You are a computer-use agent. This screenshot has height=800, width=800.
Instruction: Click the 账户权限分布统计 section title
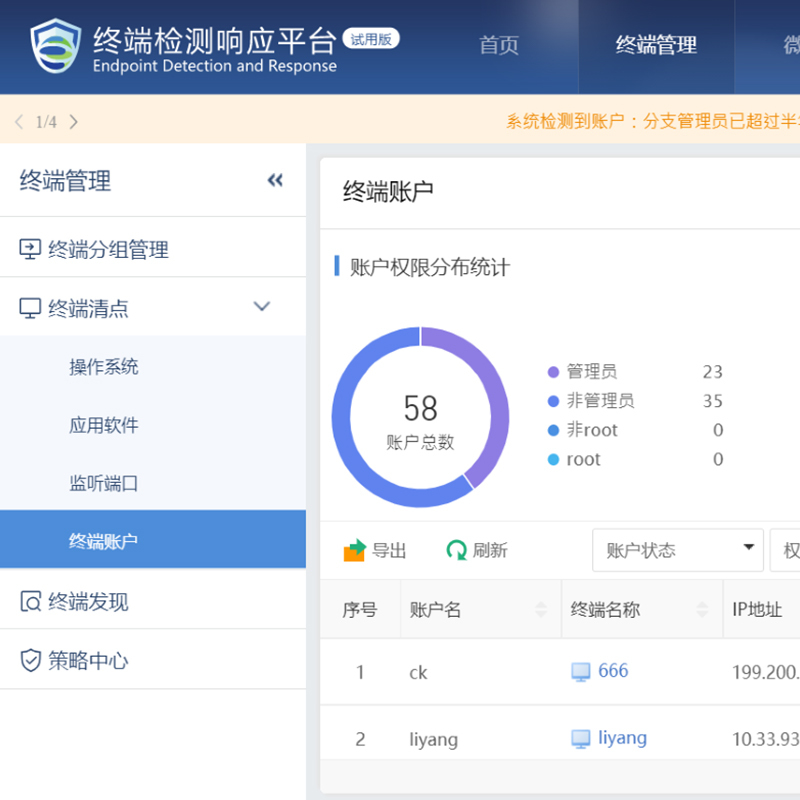[x=430, y=267]
